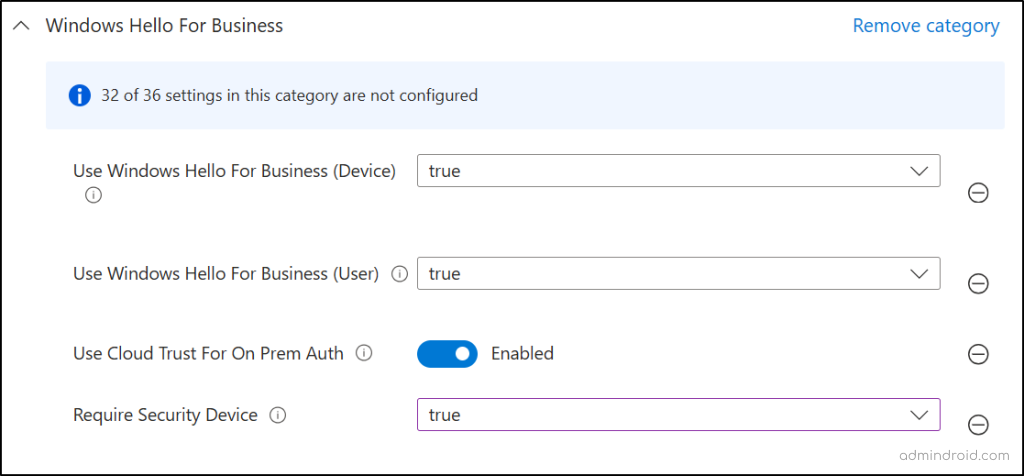
Task: Disable the Use Cloud Trust toggle switch
Action: click(447, 353)
